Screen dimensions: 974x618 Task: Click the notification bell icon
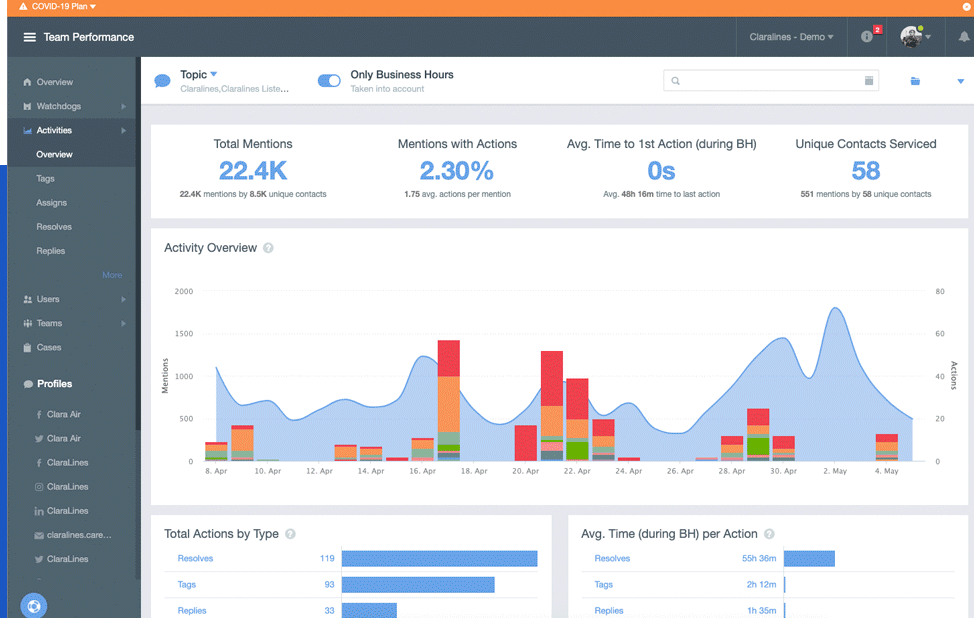(x=963, y=37)
